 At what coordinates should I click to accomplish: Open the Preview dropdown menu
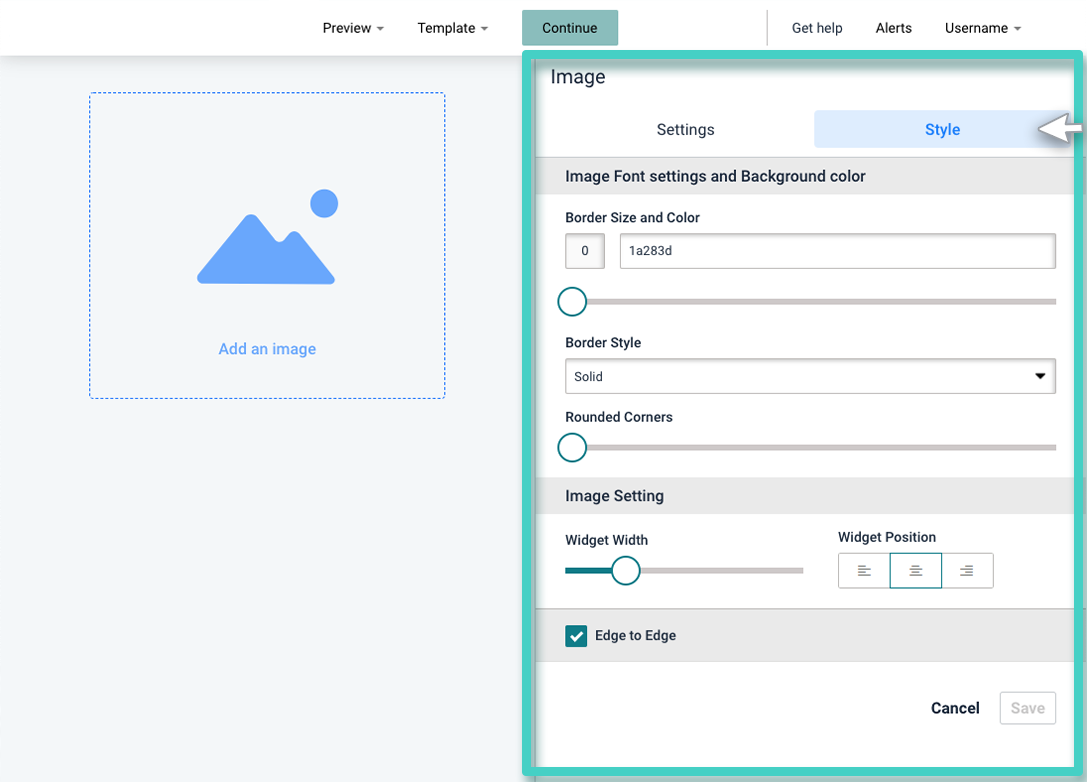click(x=353, y=28)
